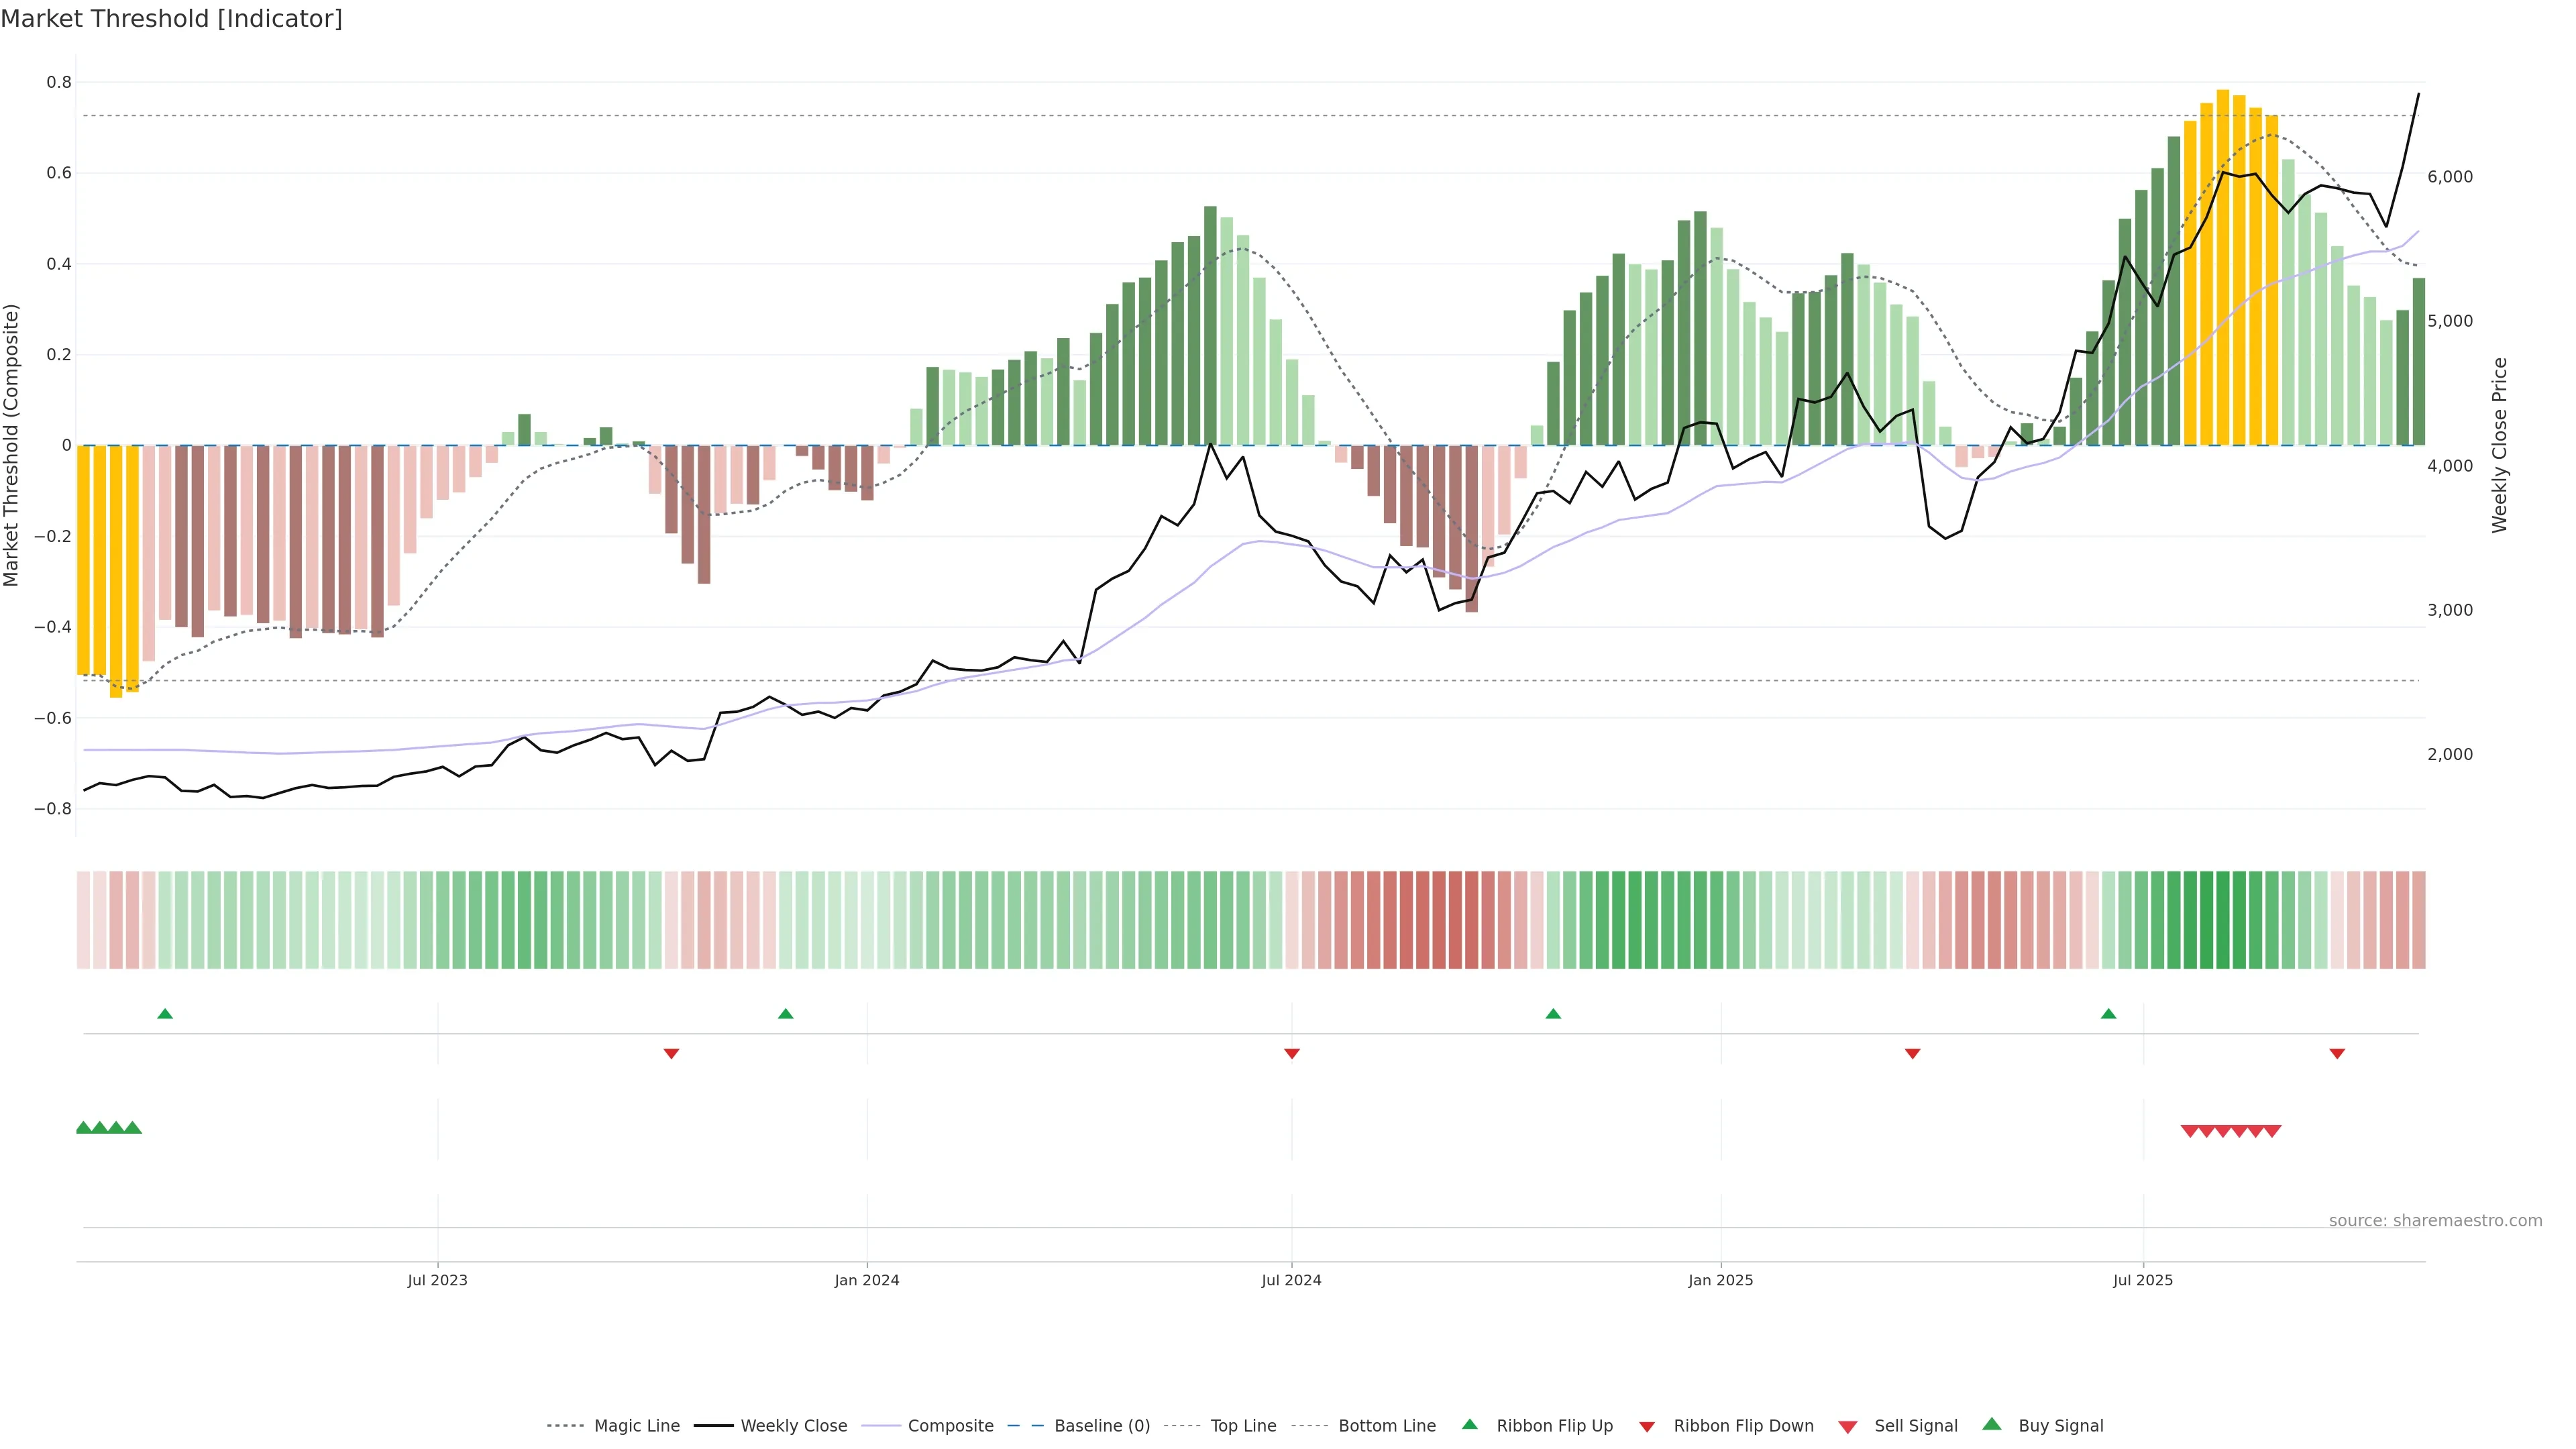The image size is (2576, 1449).
Task: Click the Jul 2025 x-axis tick label
Action: [x=2142, y=1280]
